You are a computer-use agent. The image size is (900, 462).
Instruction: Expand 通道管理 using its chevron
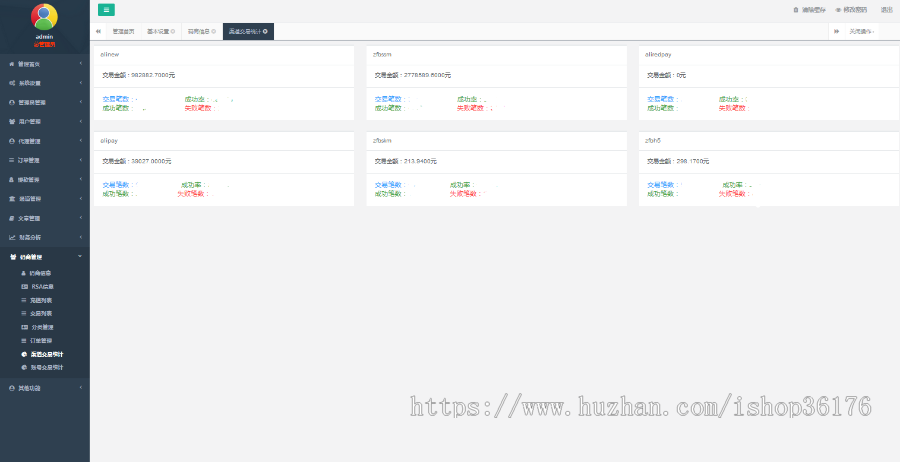(x=81, y=199)
